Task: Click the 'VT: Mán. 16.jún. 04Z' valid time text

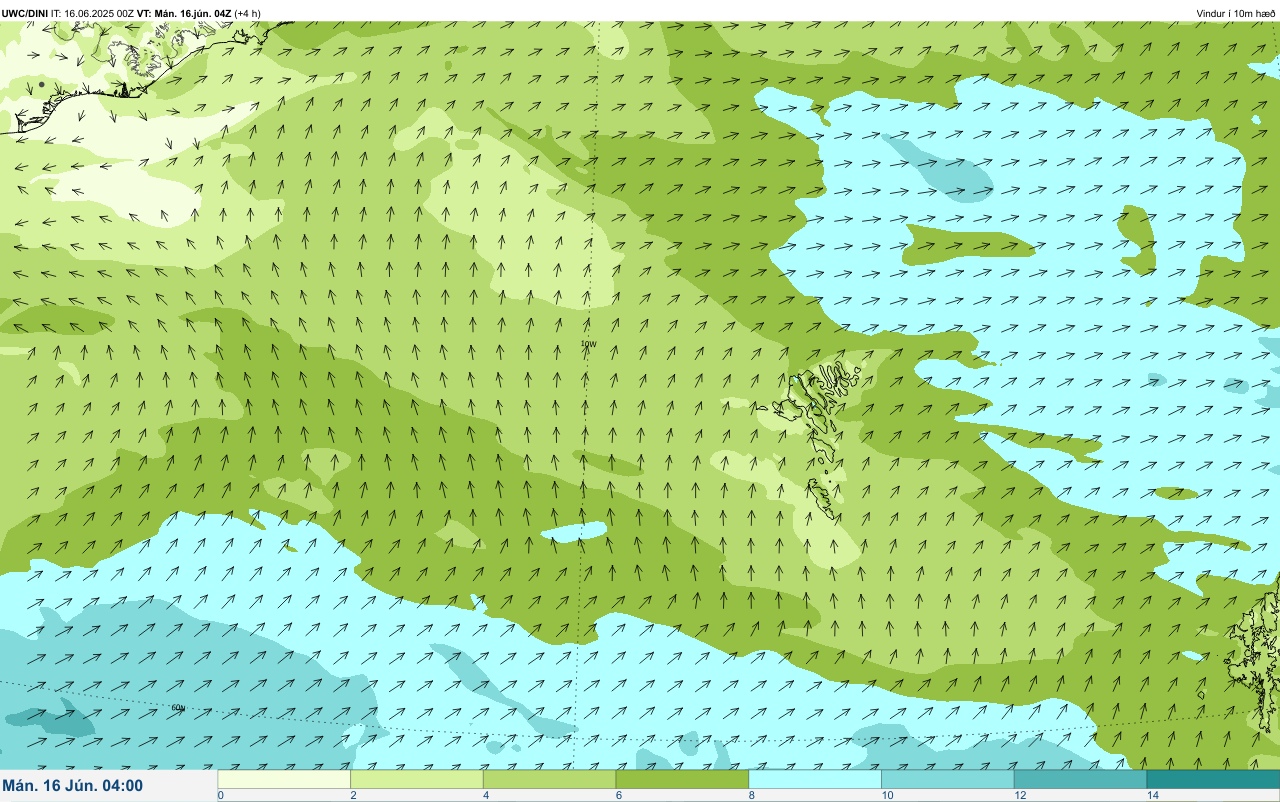Action: 185,13
